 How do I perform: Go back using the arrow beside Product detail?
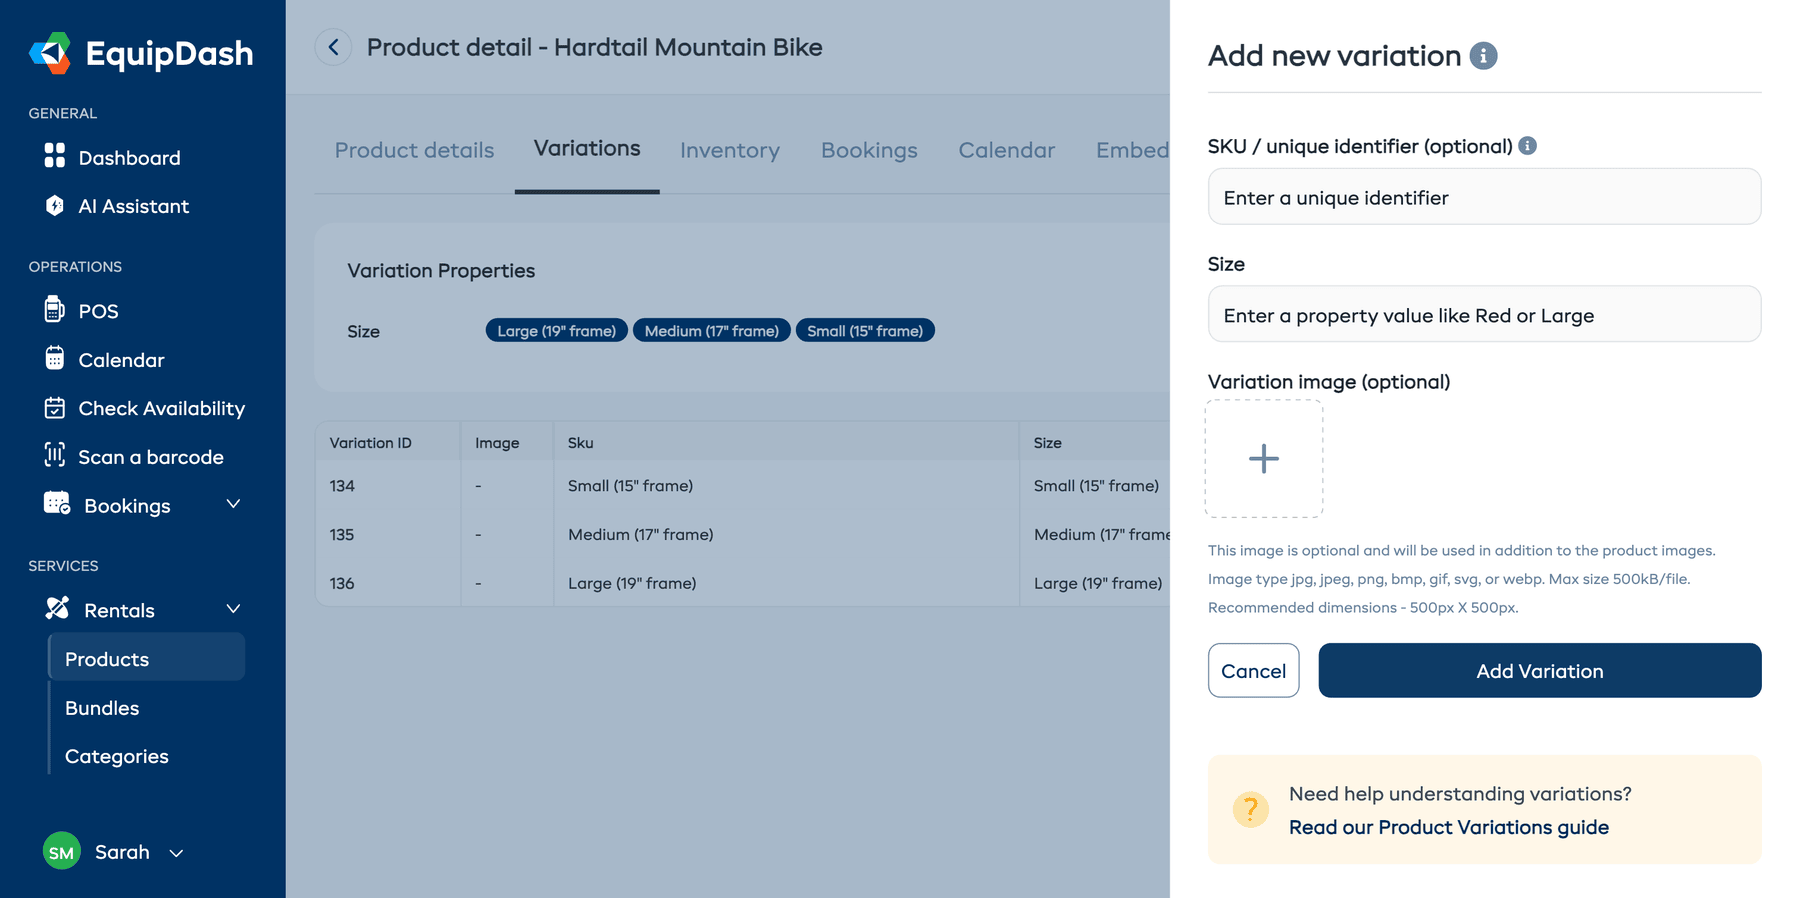click(333, 47)
